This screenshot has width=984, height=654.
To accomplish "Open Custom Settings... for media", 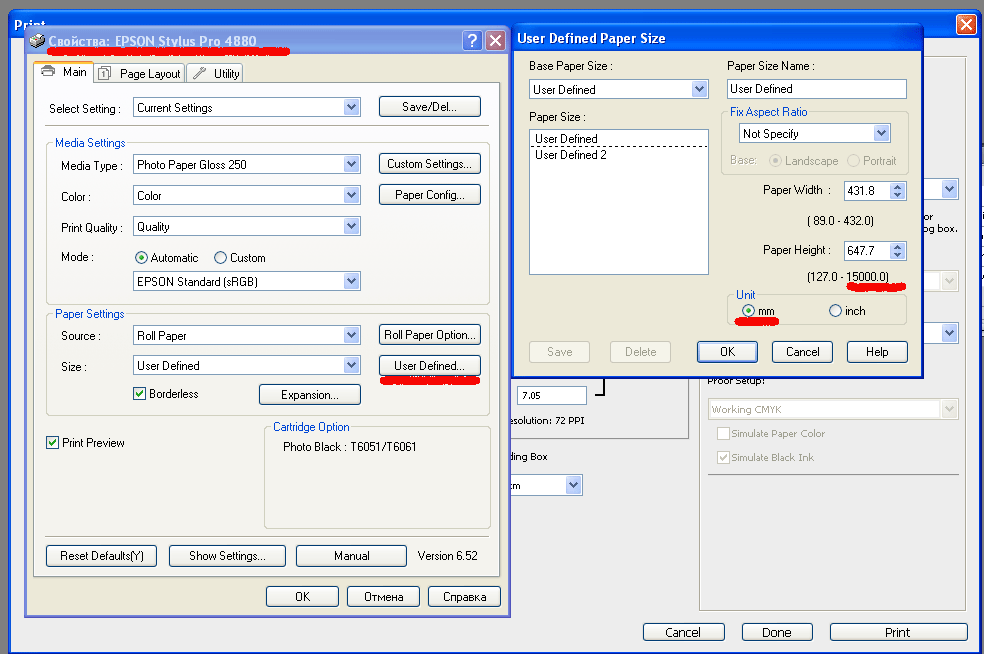I will coord(430,164).
